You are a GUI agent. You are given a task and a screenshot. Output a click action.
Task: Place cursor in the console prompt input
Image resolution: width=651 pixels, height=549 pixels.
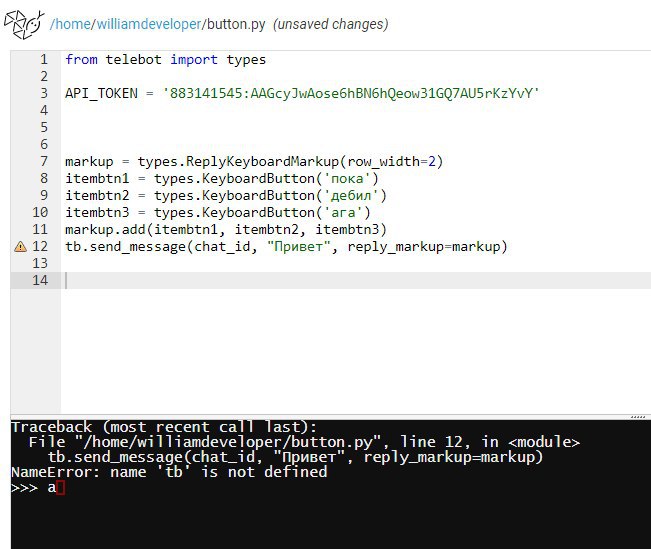click(x=60, y=488)
